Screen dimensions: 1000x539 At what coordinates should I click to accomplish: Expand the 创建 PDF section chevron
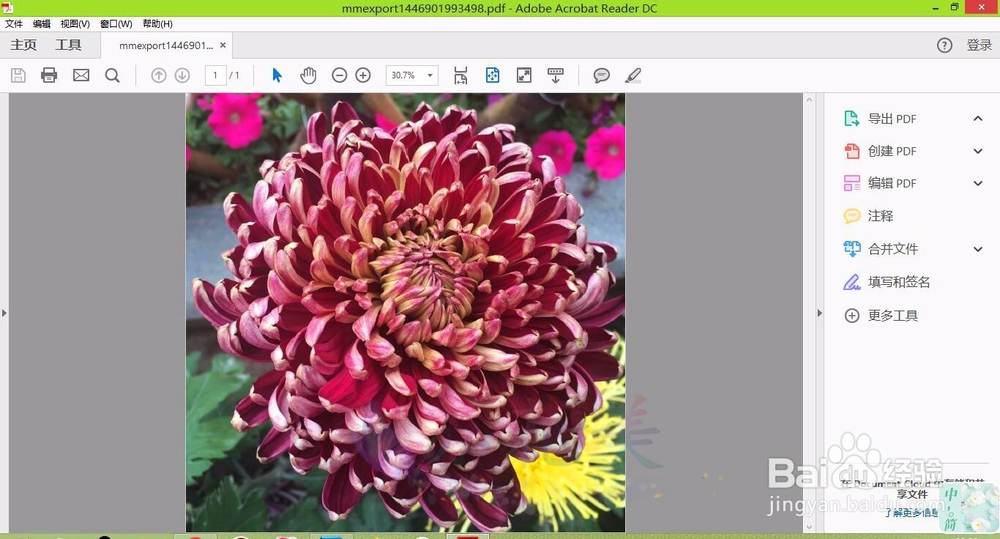tap(978, 151)
